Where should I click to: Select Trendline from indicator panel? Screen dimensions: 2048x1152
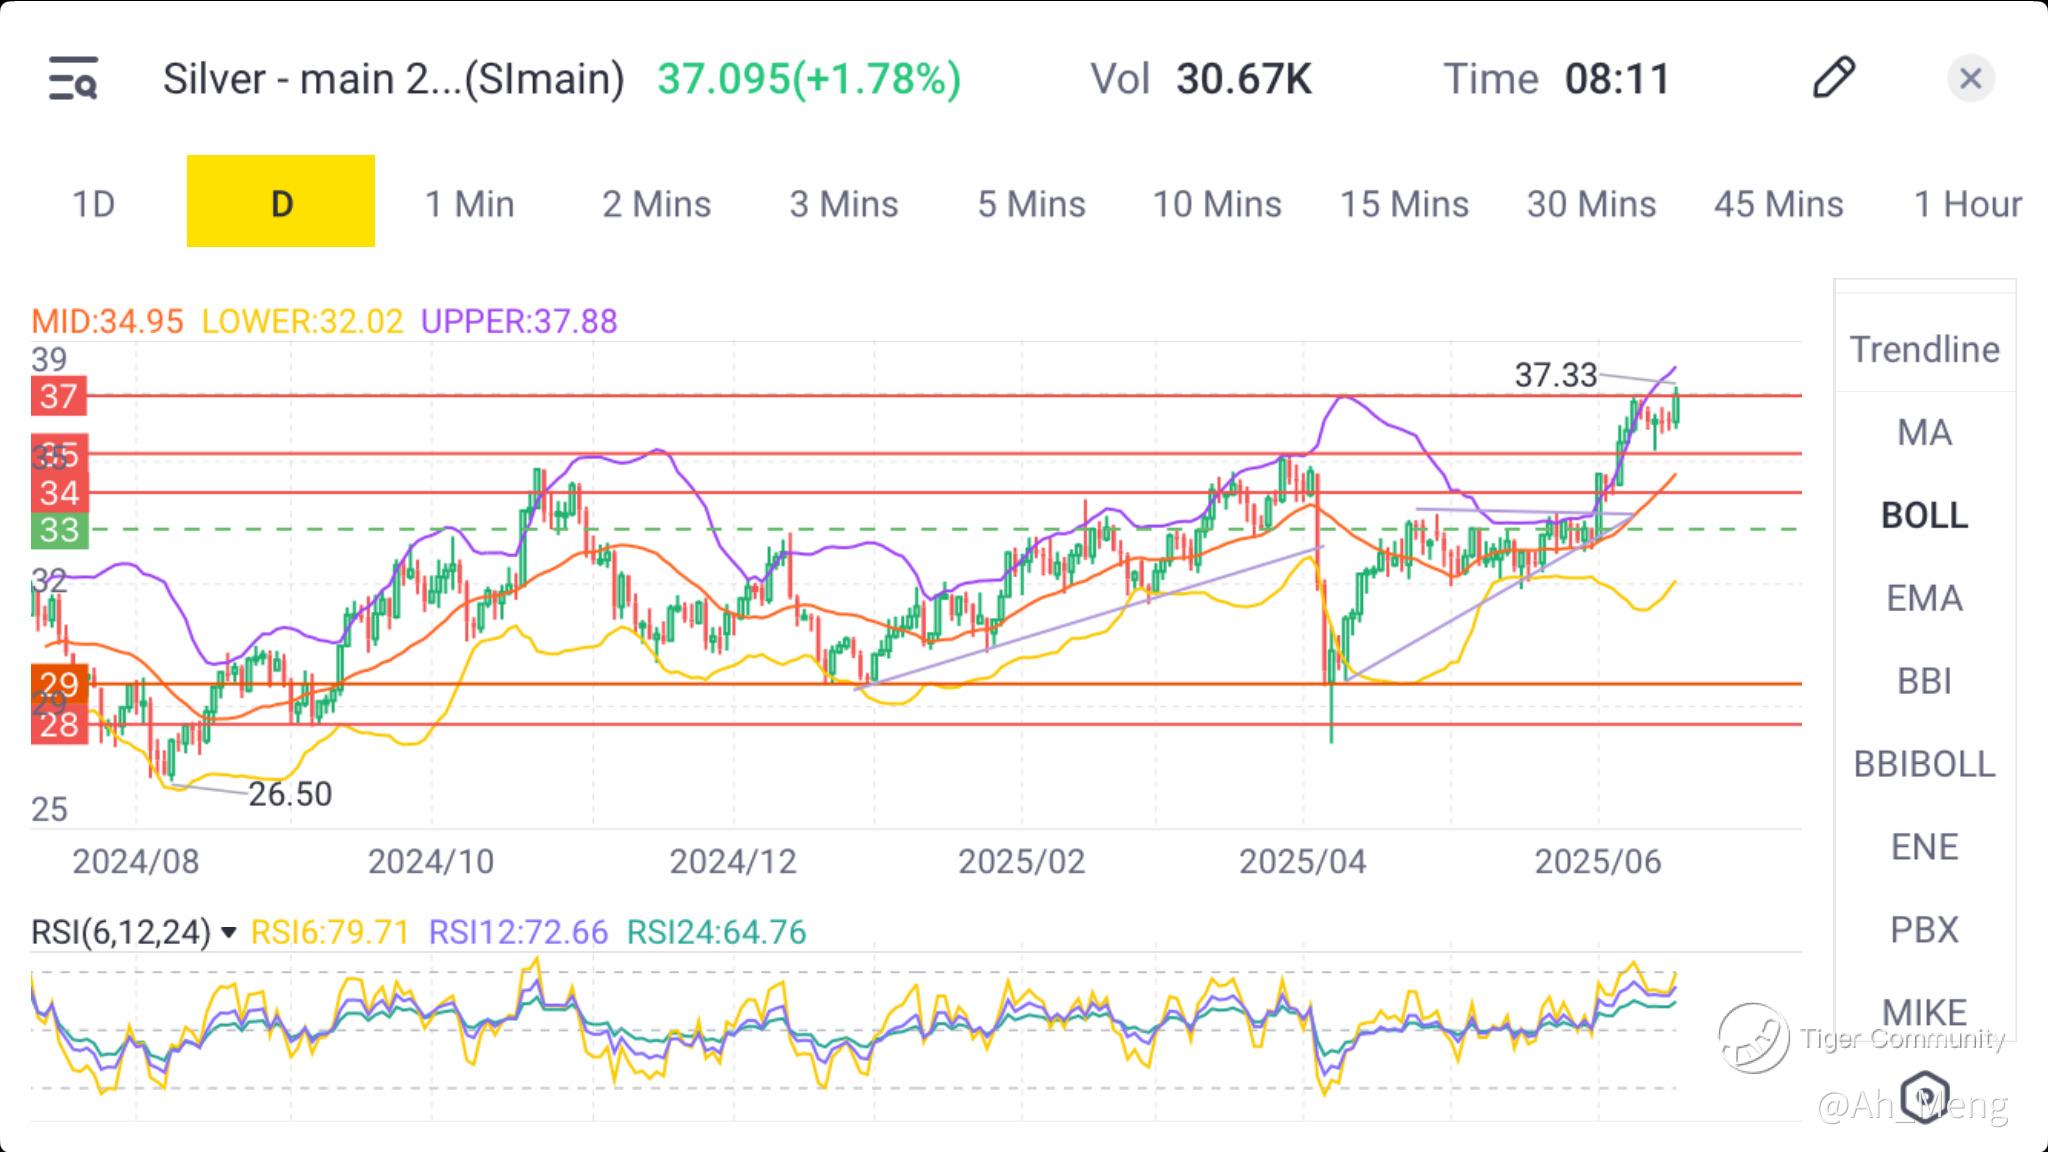1924,349
